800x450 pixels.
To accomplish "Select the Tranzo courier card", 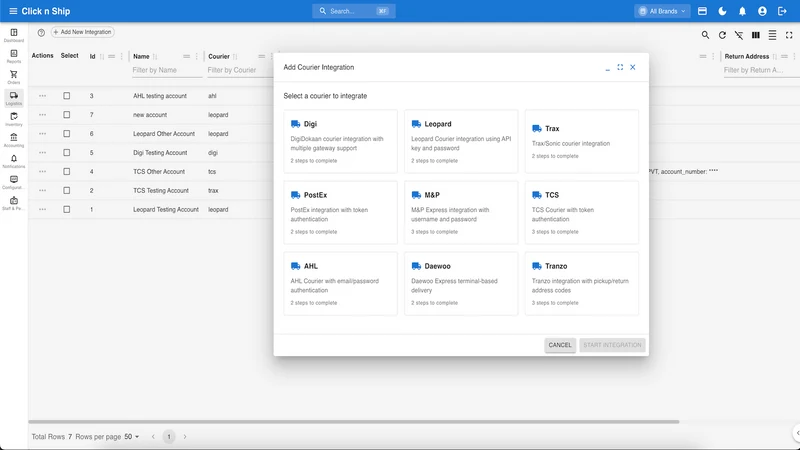I will pyautogui.click(x=582, y=284).
